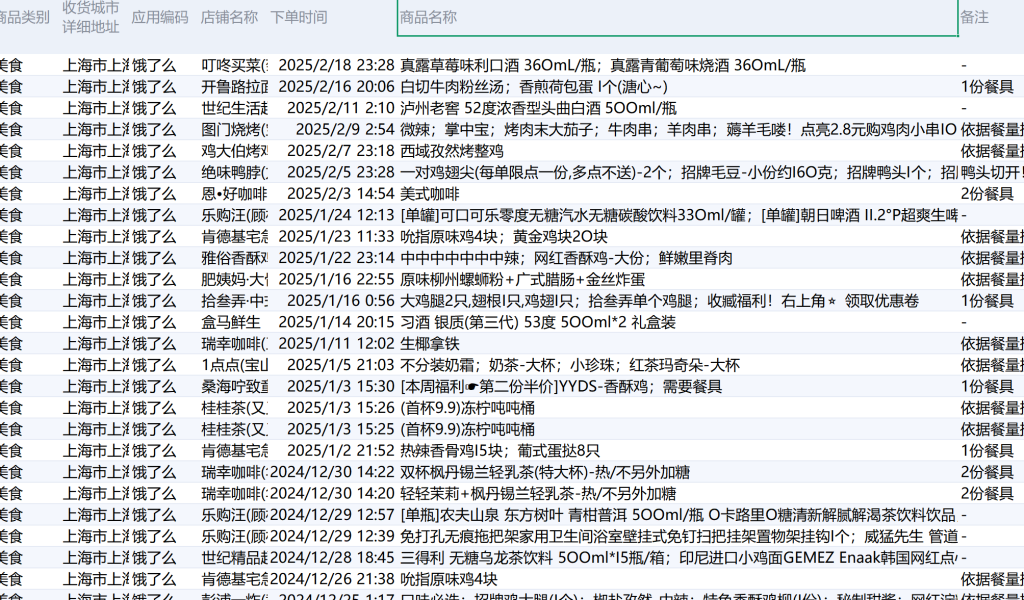
Task: Select the 热辣香骨鸡15块；葡式蛋挞8只 cell
Action: pos(500,451)
